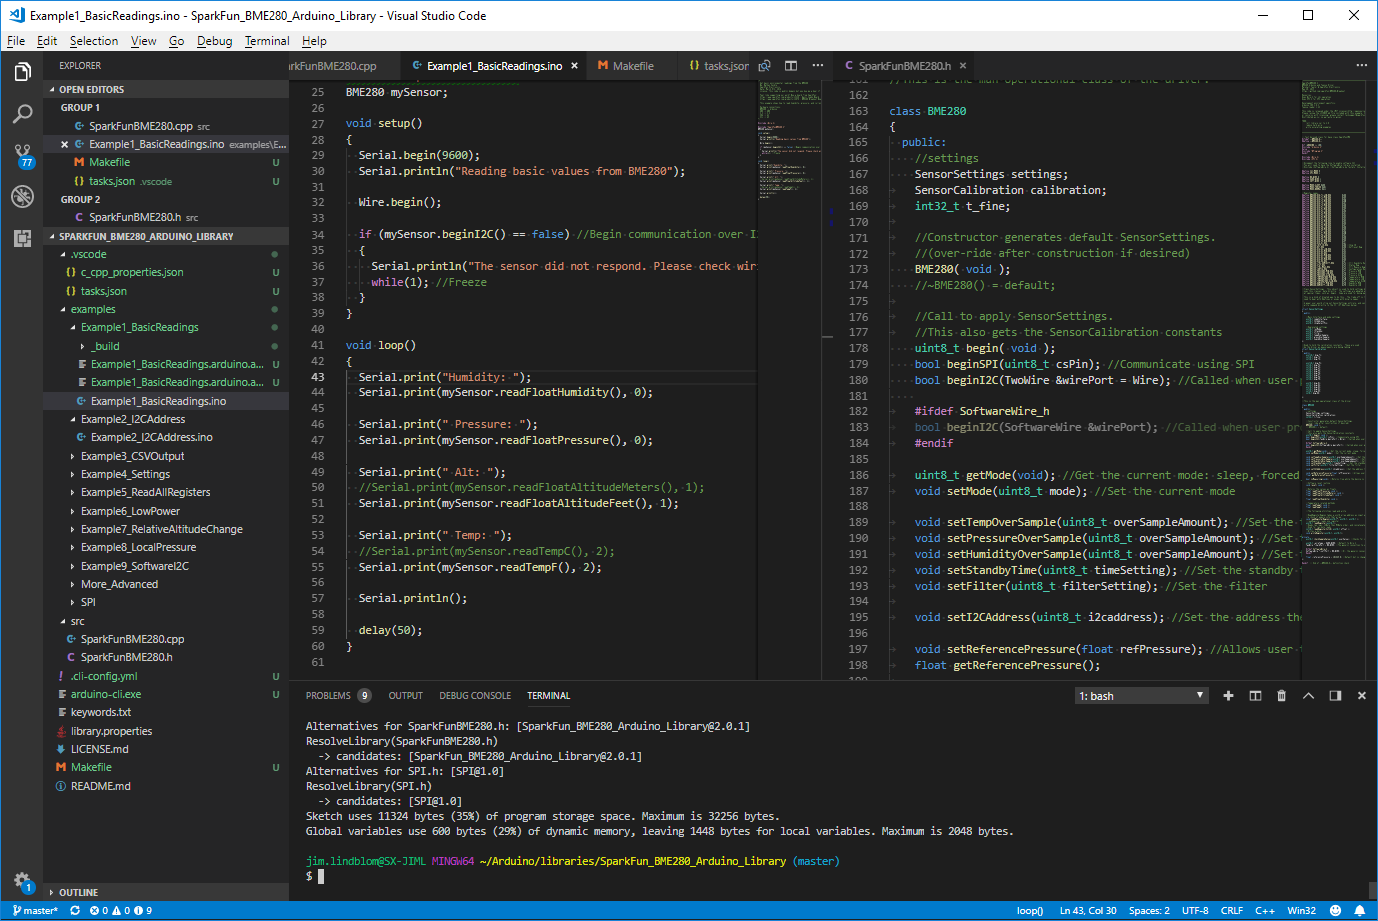Maximize the panel with the chevron icon
Image resolution: width=1378 pixels, height=921 pixels.
[1307, 695]
